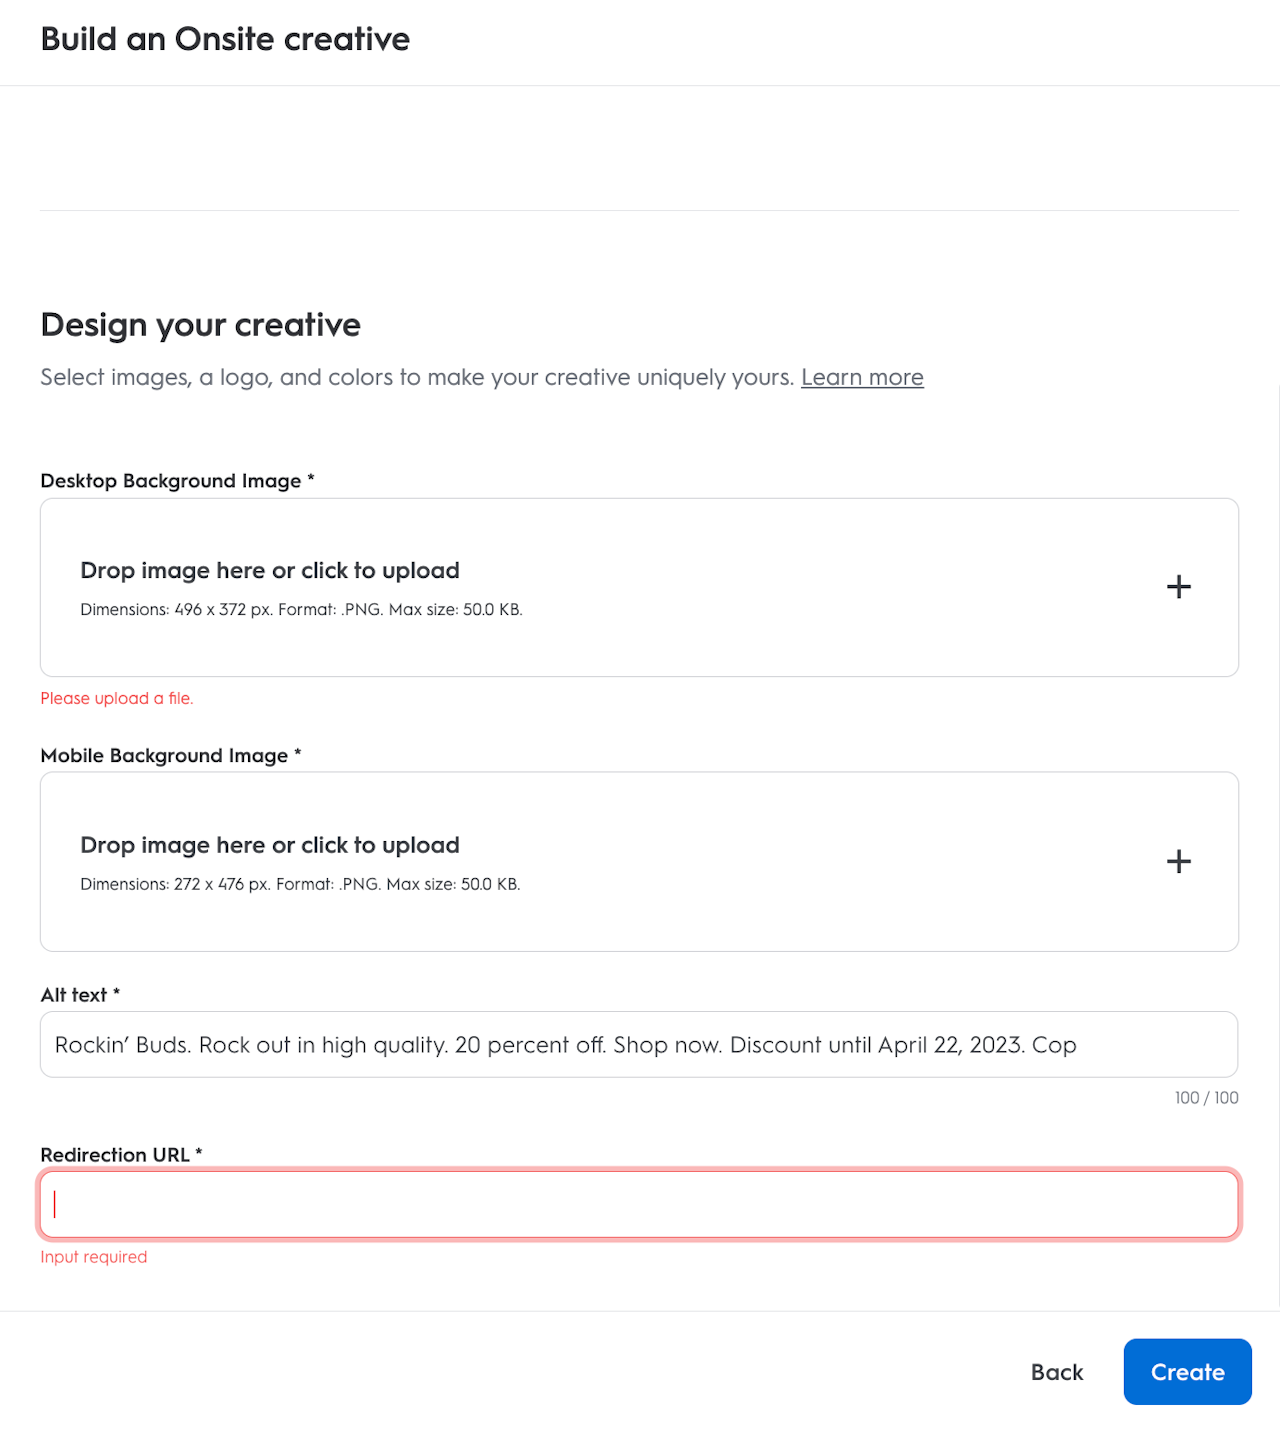Screen dimensions: 1280x1430
Task: Click the 'Please upload a file.' error message
Action: (x=117, y=699)
